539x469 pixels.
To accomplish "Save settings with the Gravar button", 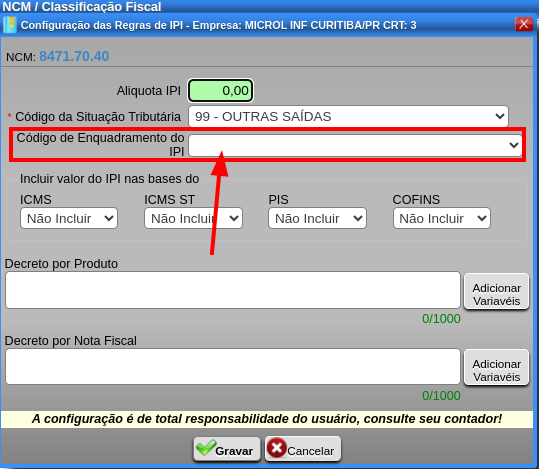I will (x=227, y=448).
